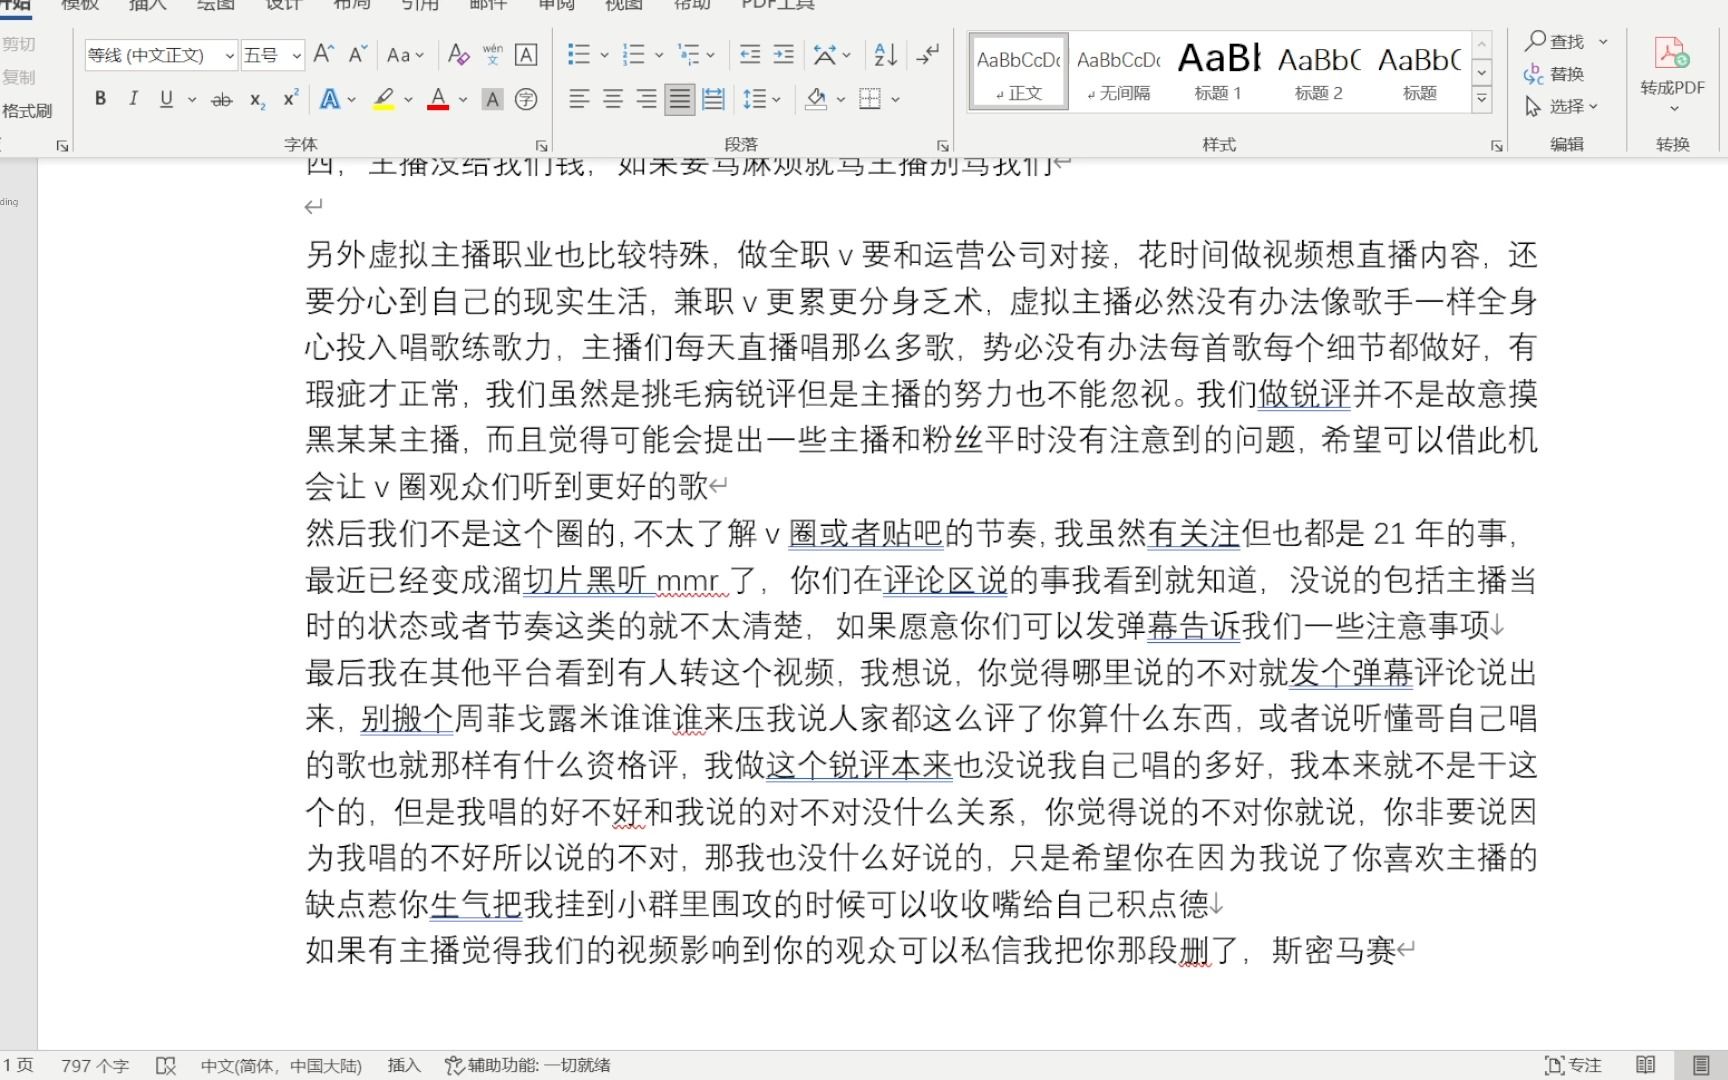Toggle superscript formatting

[290, 99]
